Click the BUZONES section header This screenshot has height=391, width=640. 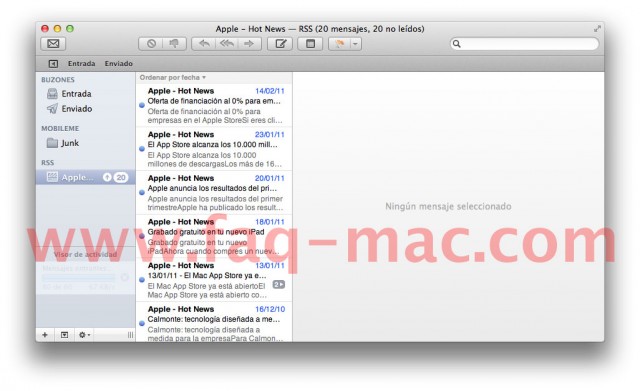pyautogui.click(x=58, y=80)
